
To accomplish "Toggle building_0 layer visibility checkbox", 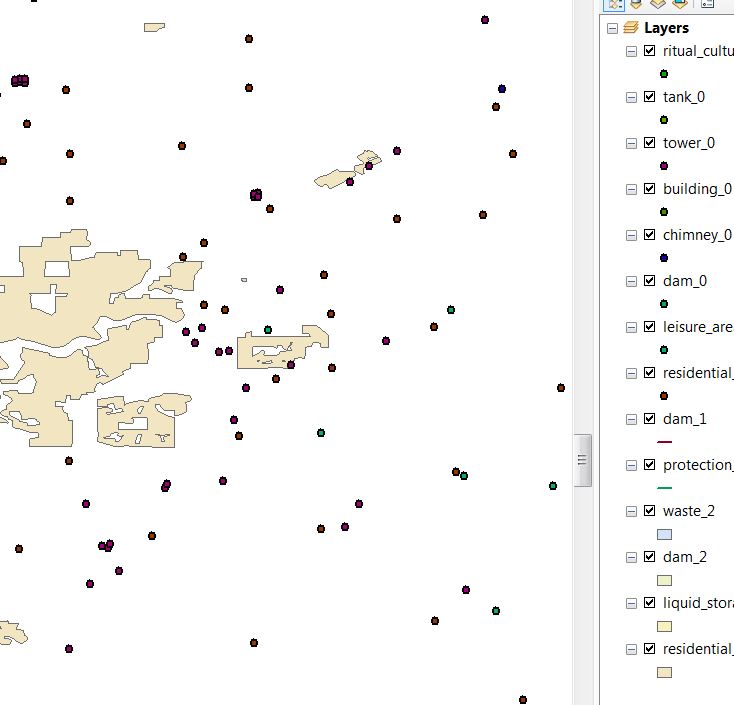I will coord(649,189).
